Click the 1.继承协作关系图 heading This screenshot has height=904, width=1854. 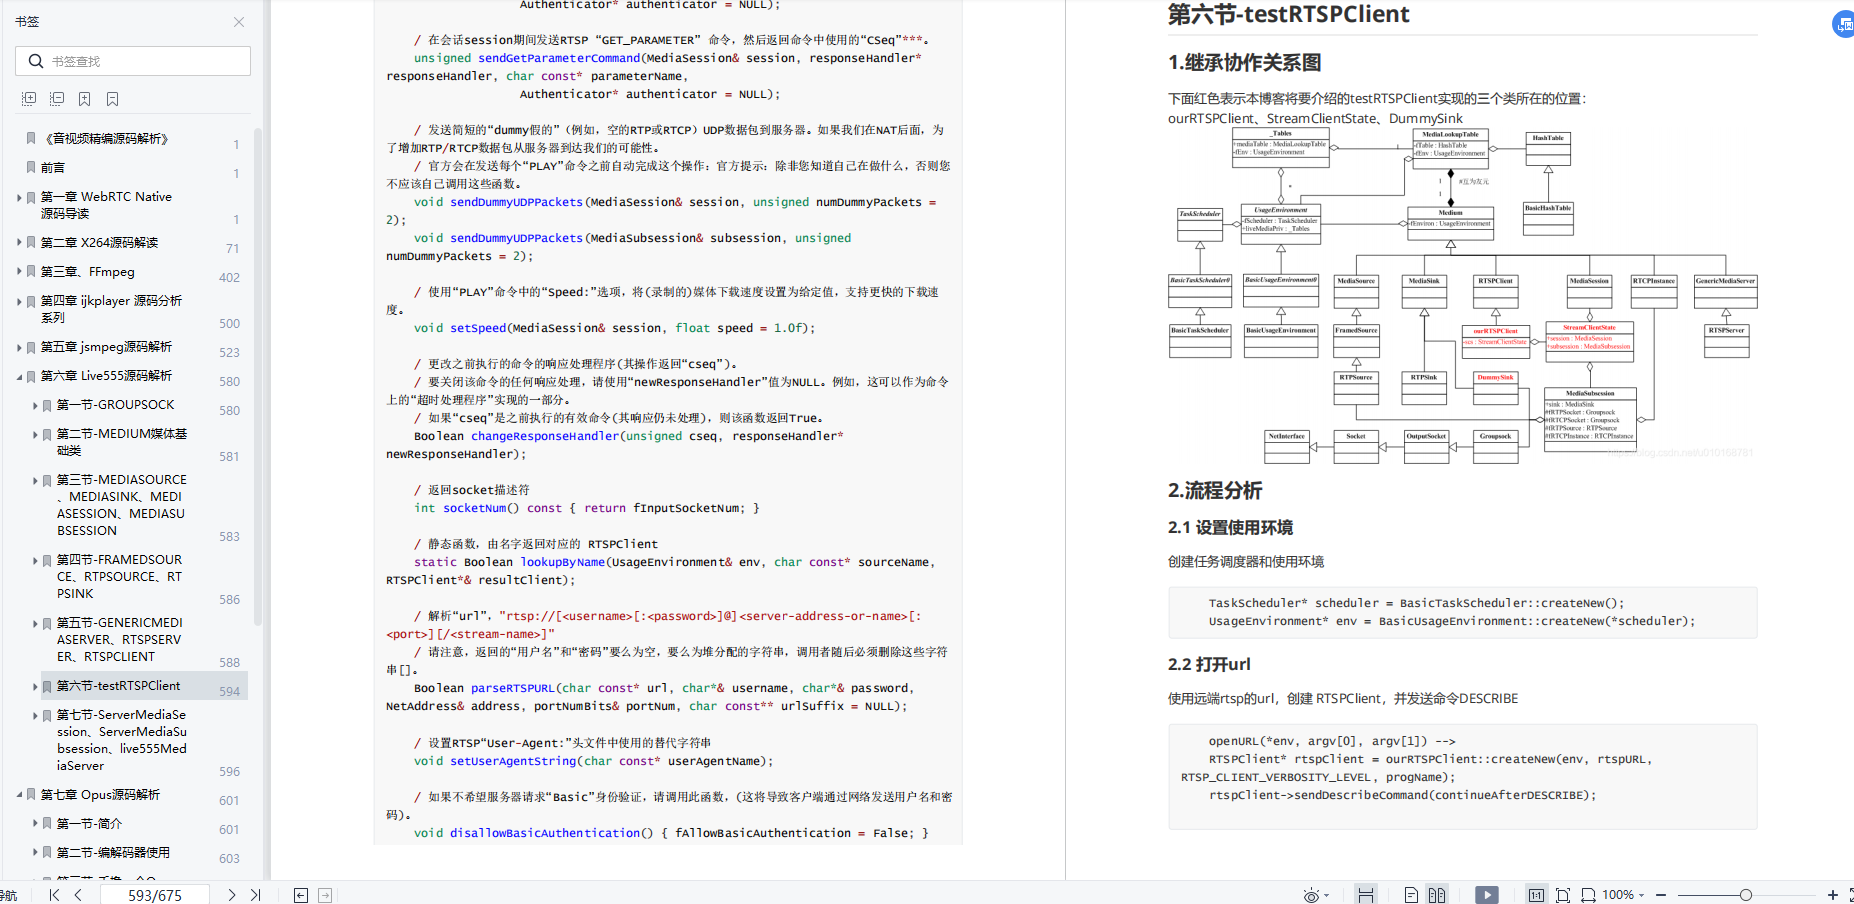[1244, 63]
